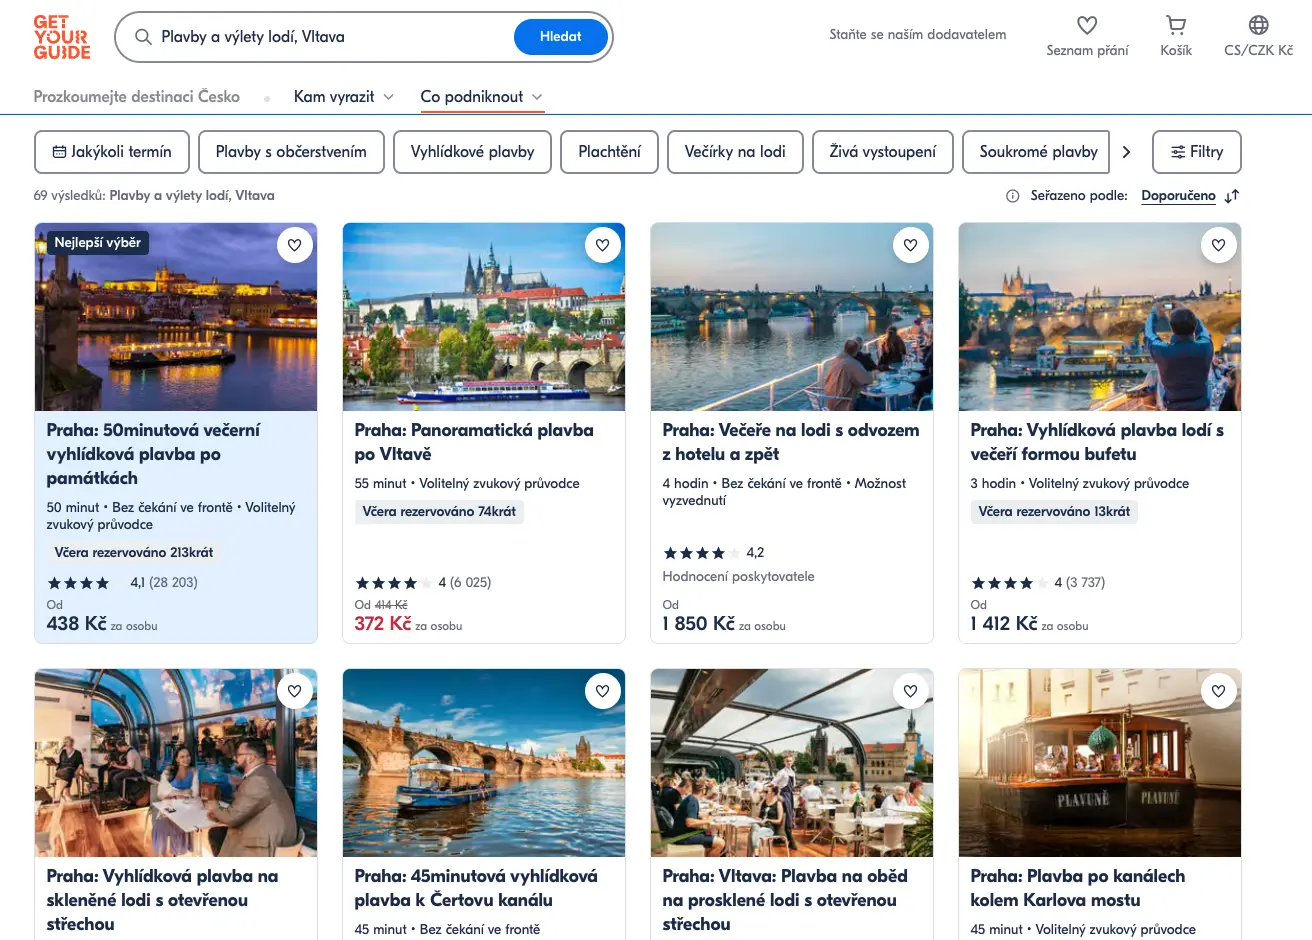Save the evening cruise to wishlist with heart toggle
Image resolution: width=1312 pixels, height=940 pixels.
295,244
